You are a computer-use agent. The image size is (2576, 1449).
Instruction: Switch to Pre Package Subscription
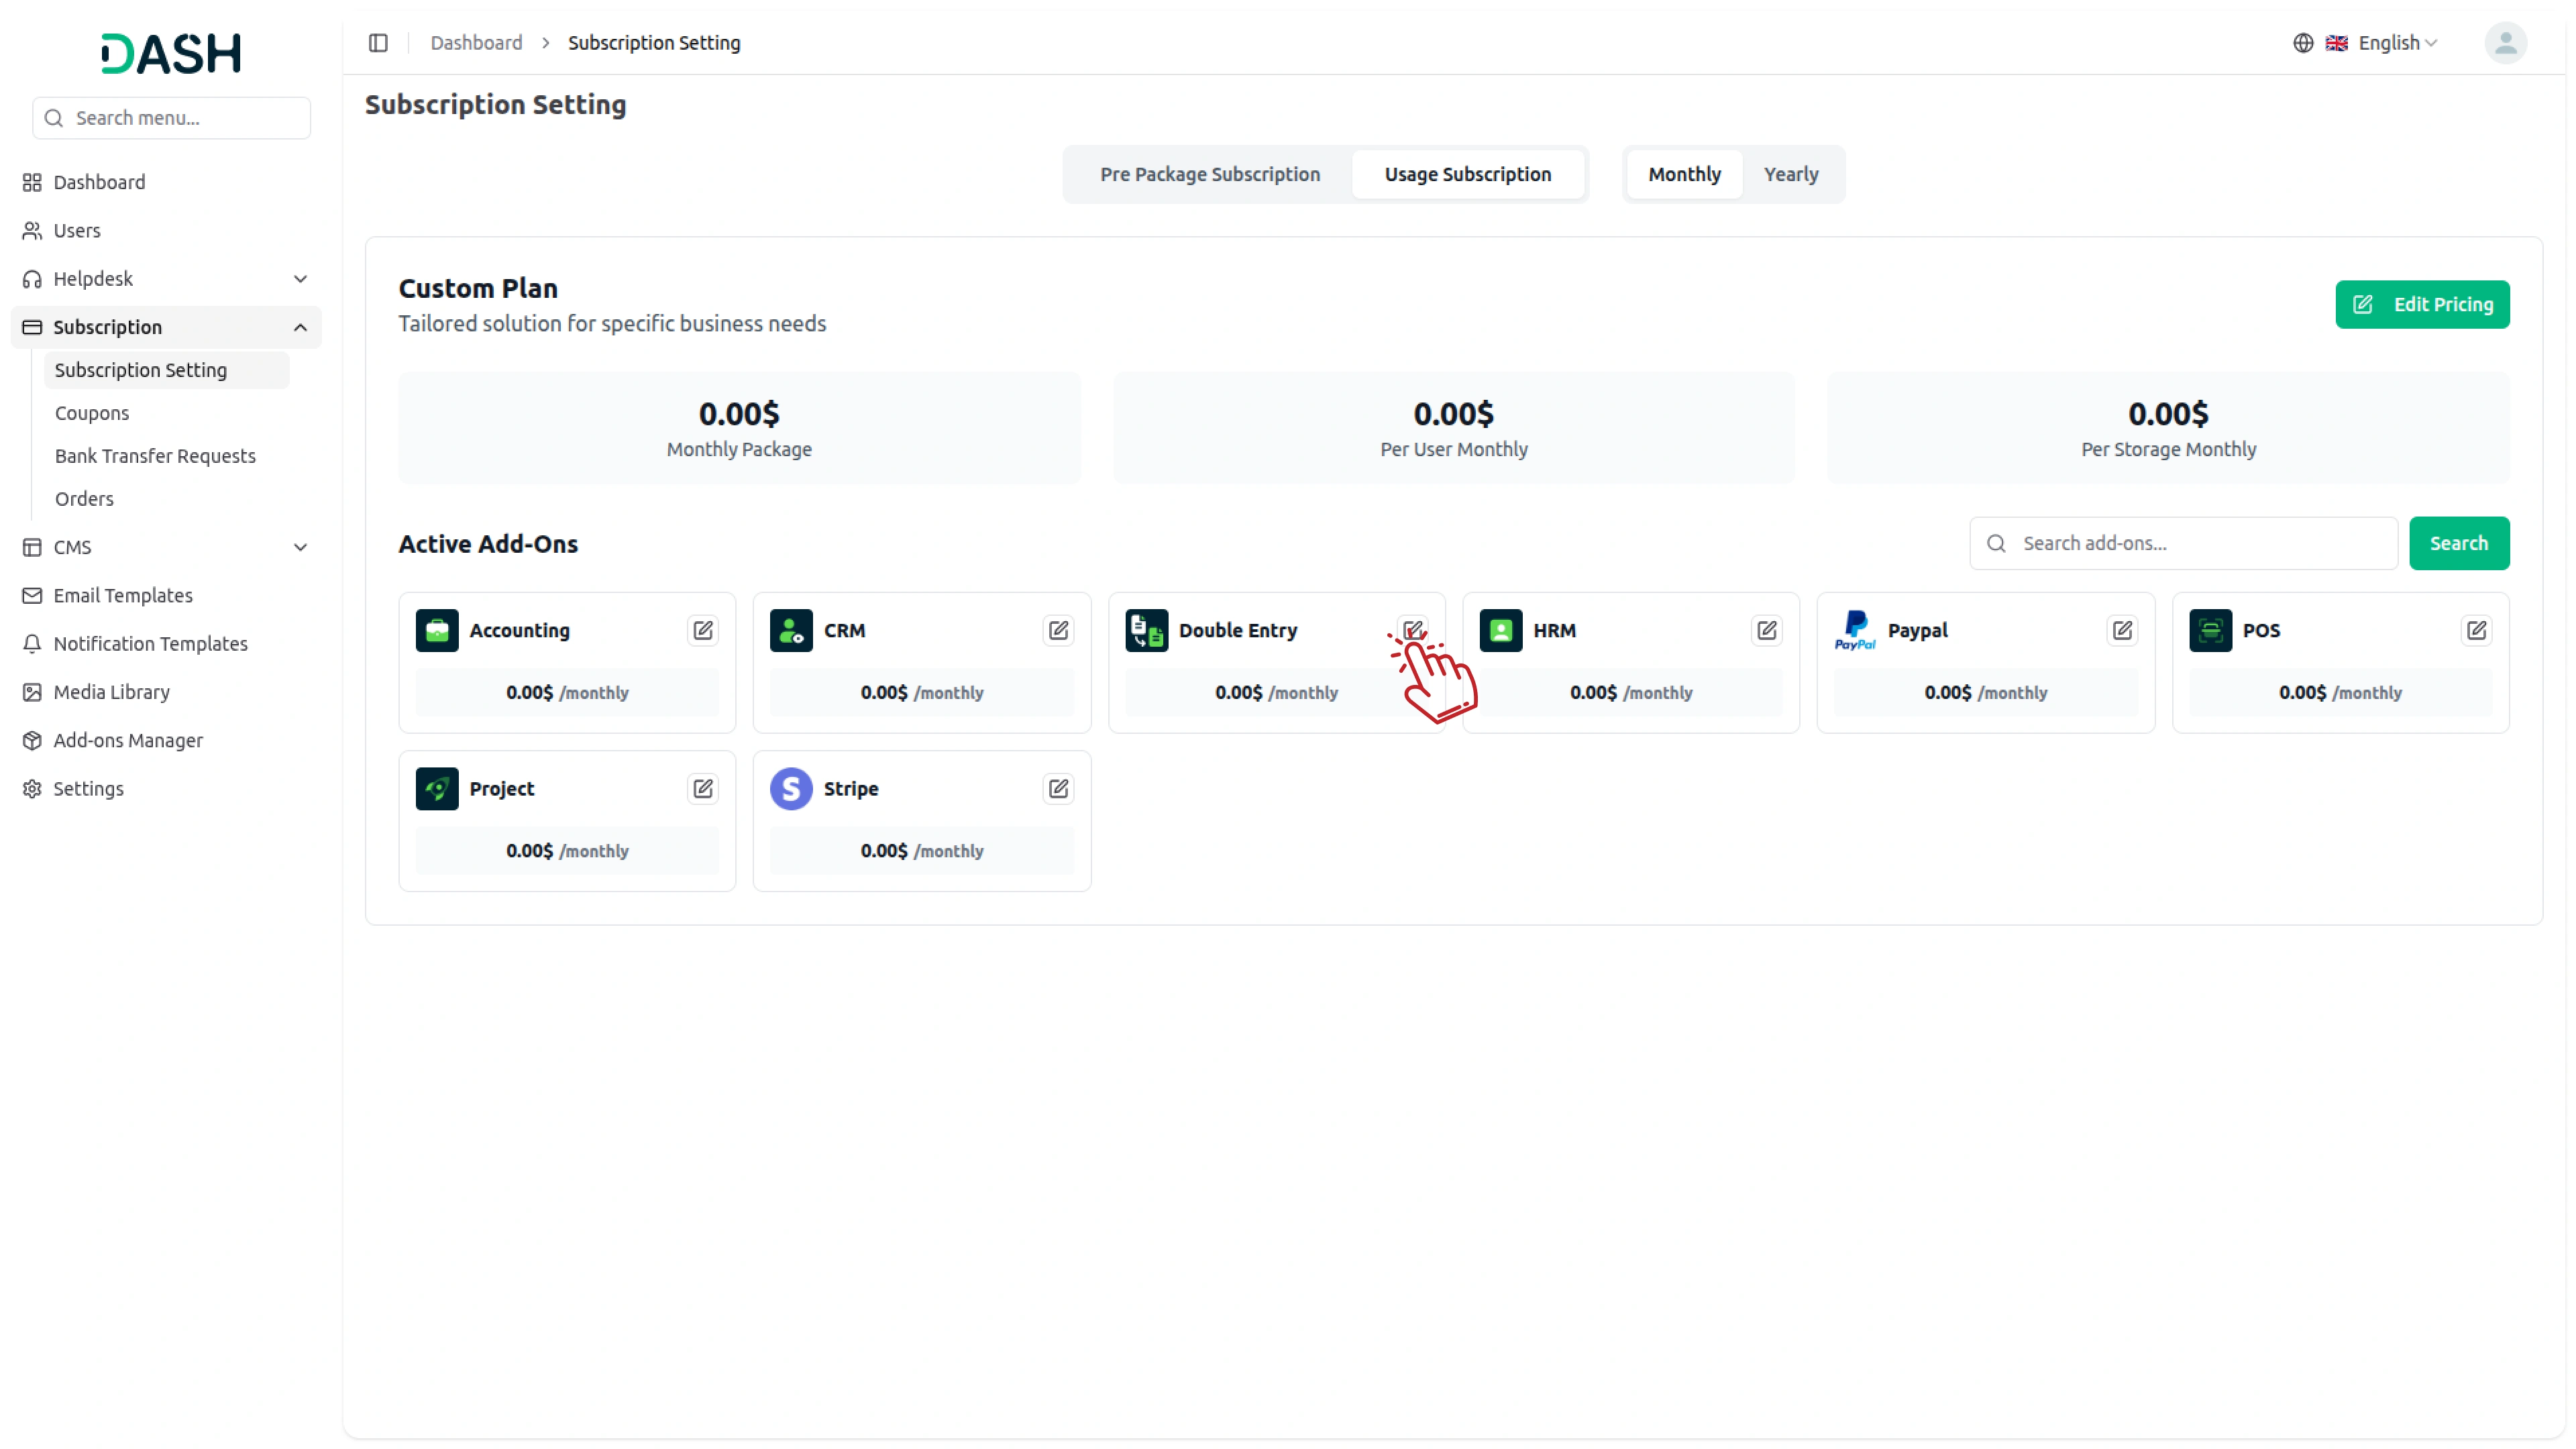pyautogui.click(x=1210, y=174)
